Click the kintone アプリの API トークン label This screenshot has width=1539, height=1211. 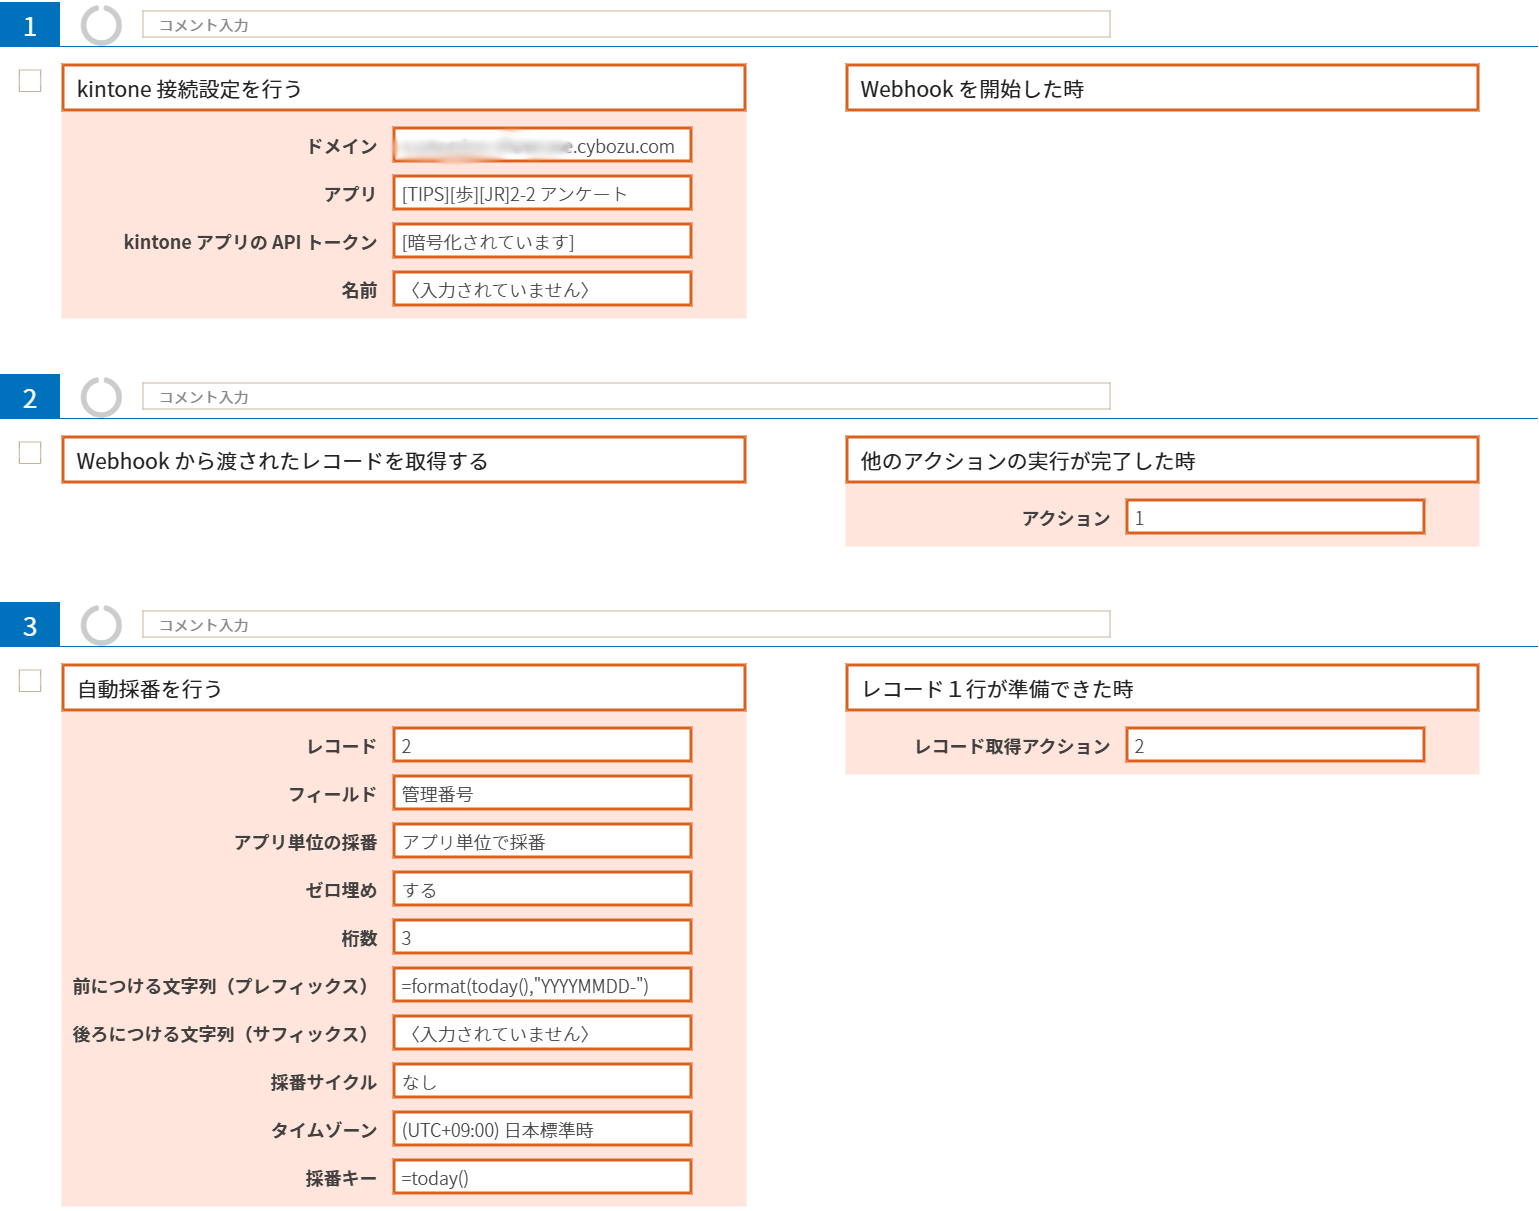[250, 242]
